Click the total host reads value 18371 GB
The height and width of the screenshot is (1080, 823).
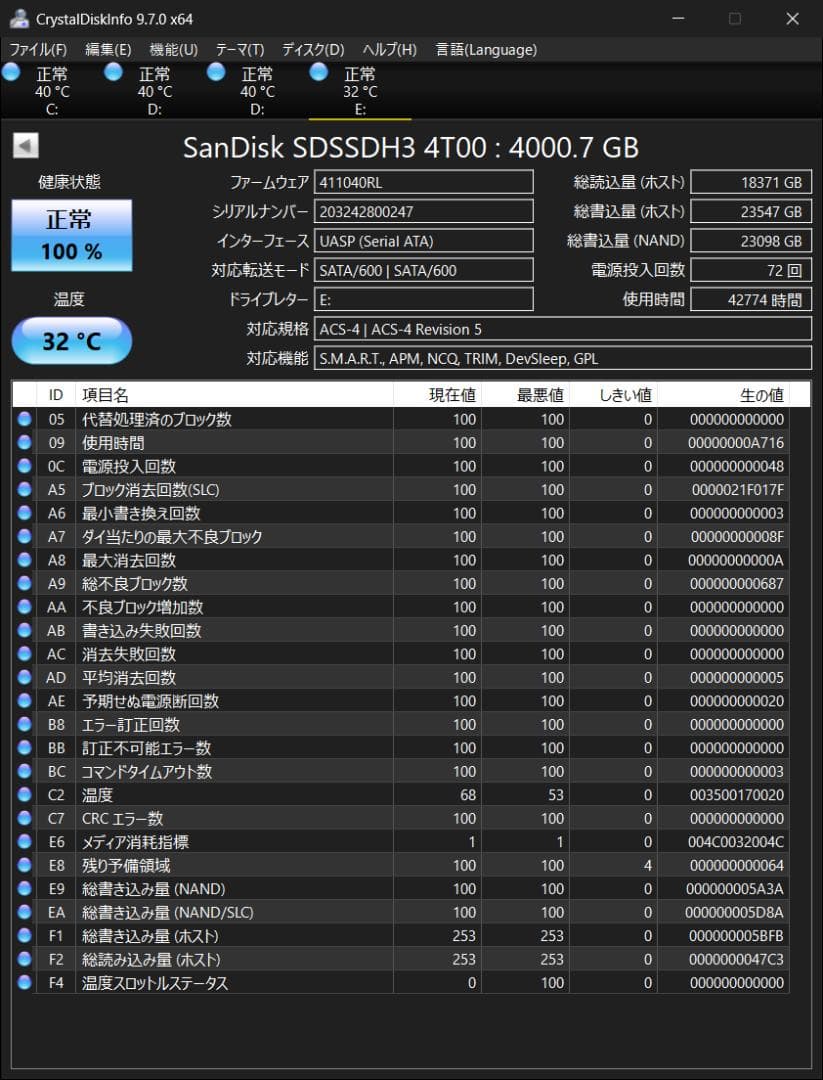[751, 183]
